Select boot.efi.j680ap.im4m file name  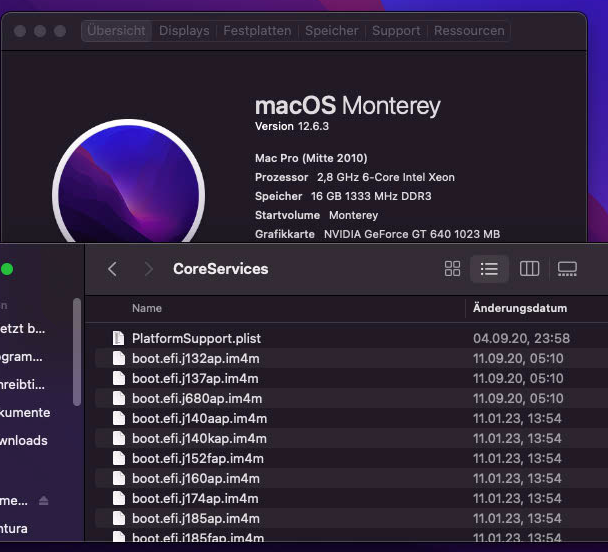[x=197, y=398]
